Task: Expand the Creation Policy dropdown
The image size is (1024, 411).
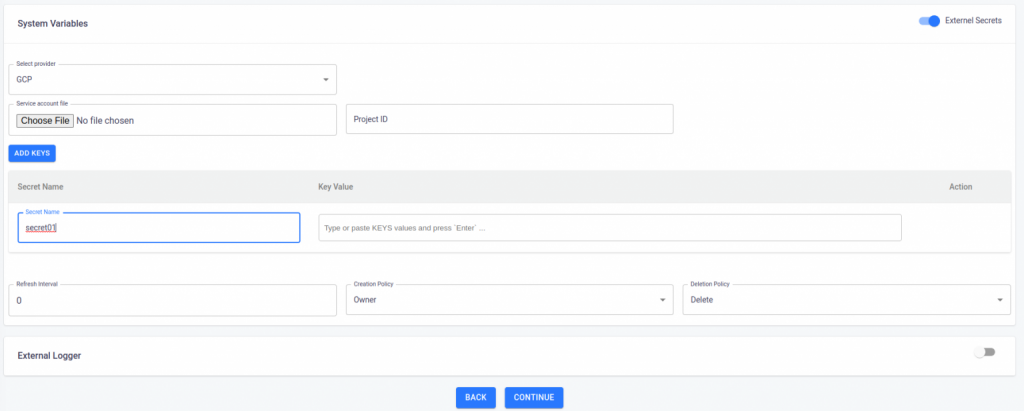Action: pos(509,299)
